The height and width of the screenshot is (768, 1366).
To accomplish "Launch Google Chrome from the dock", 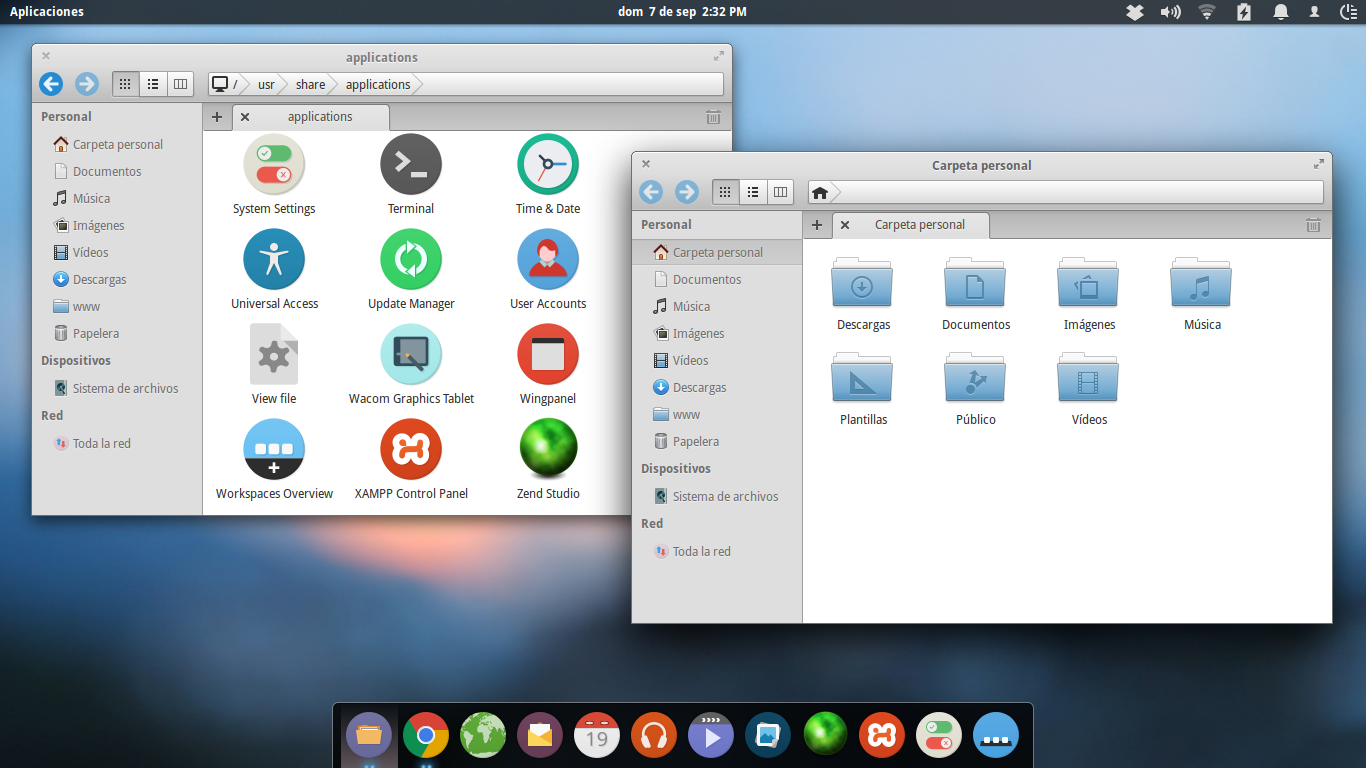I will (426, 736).
